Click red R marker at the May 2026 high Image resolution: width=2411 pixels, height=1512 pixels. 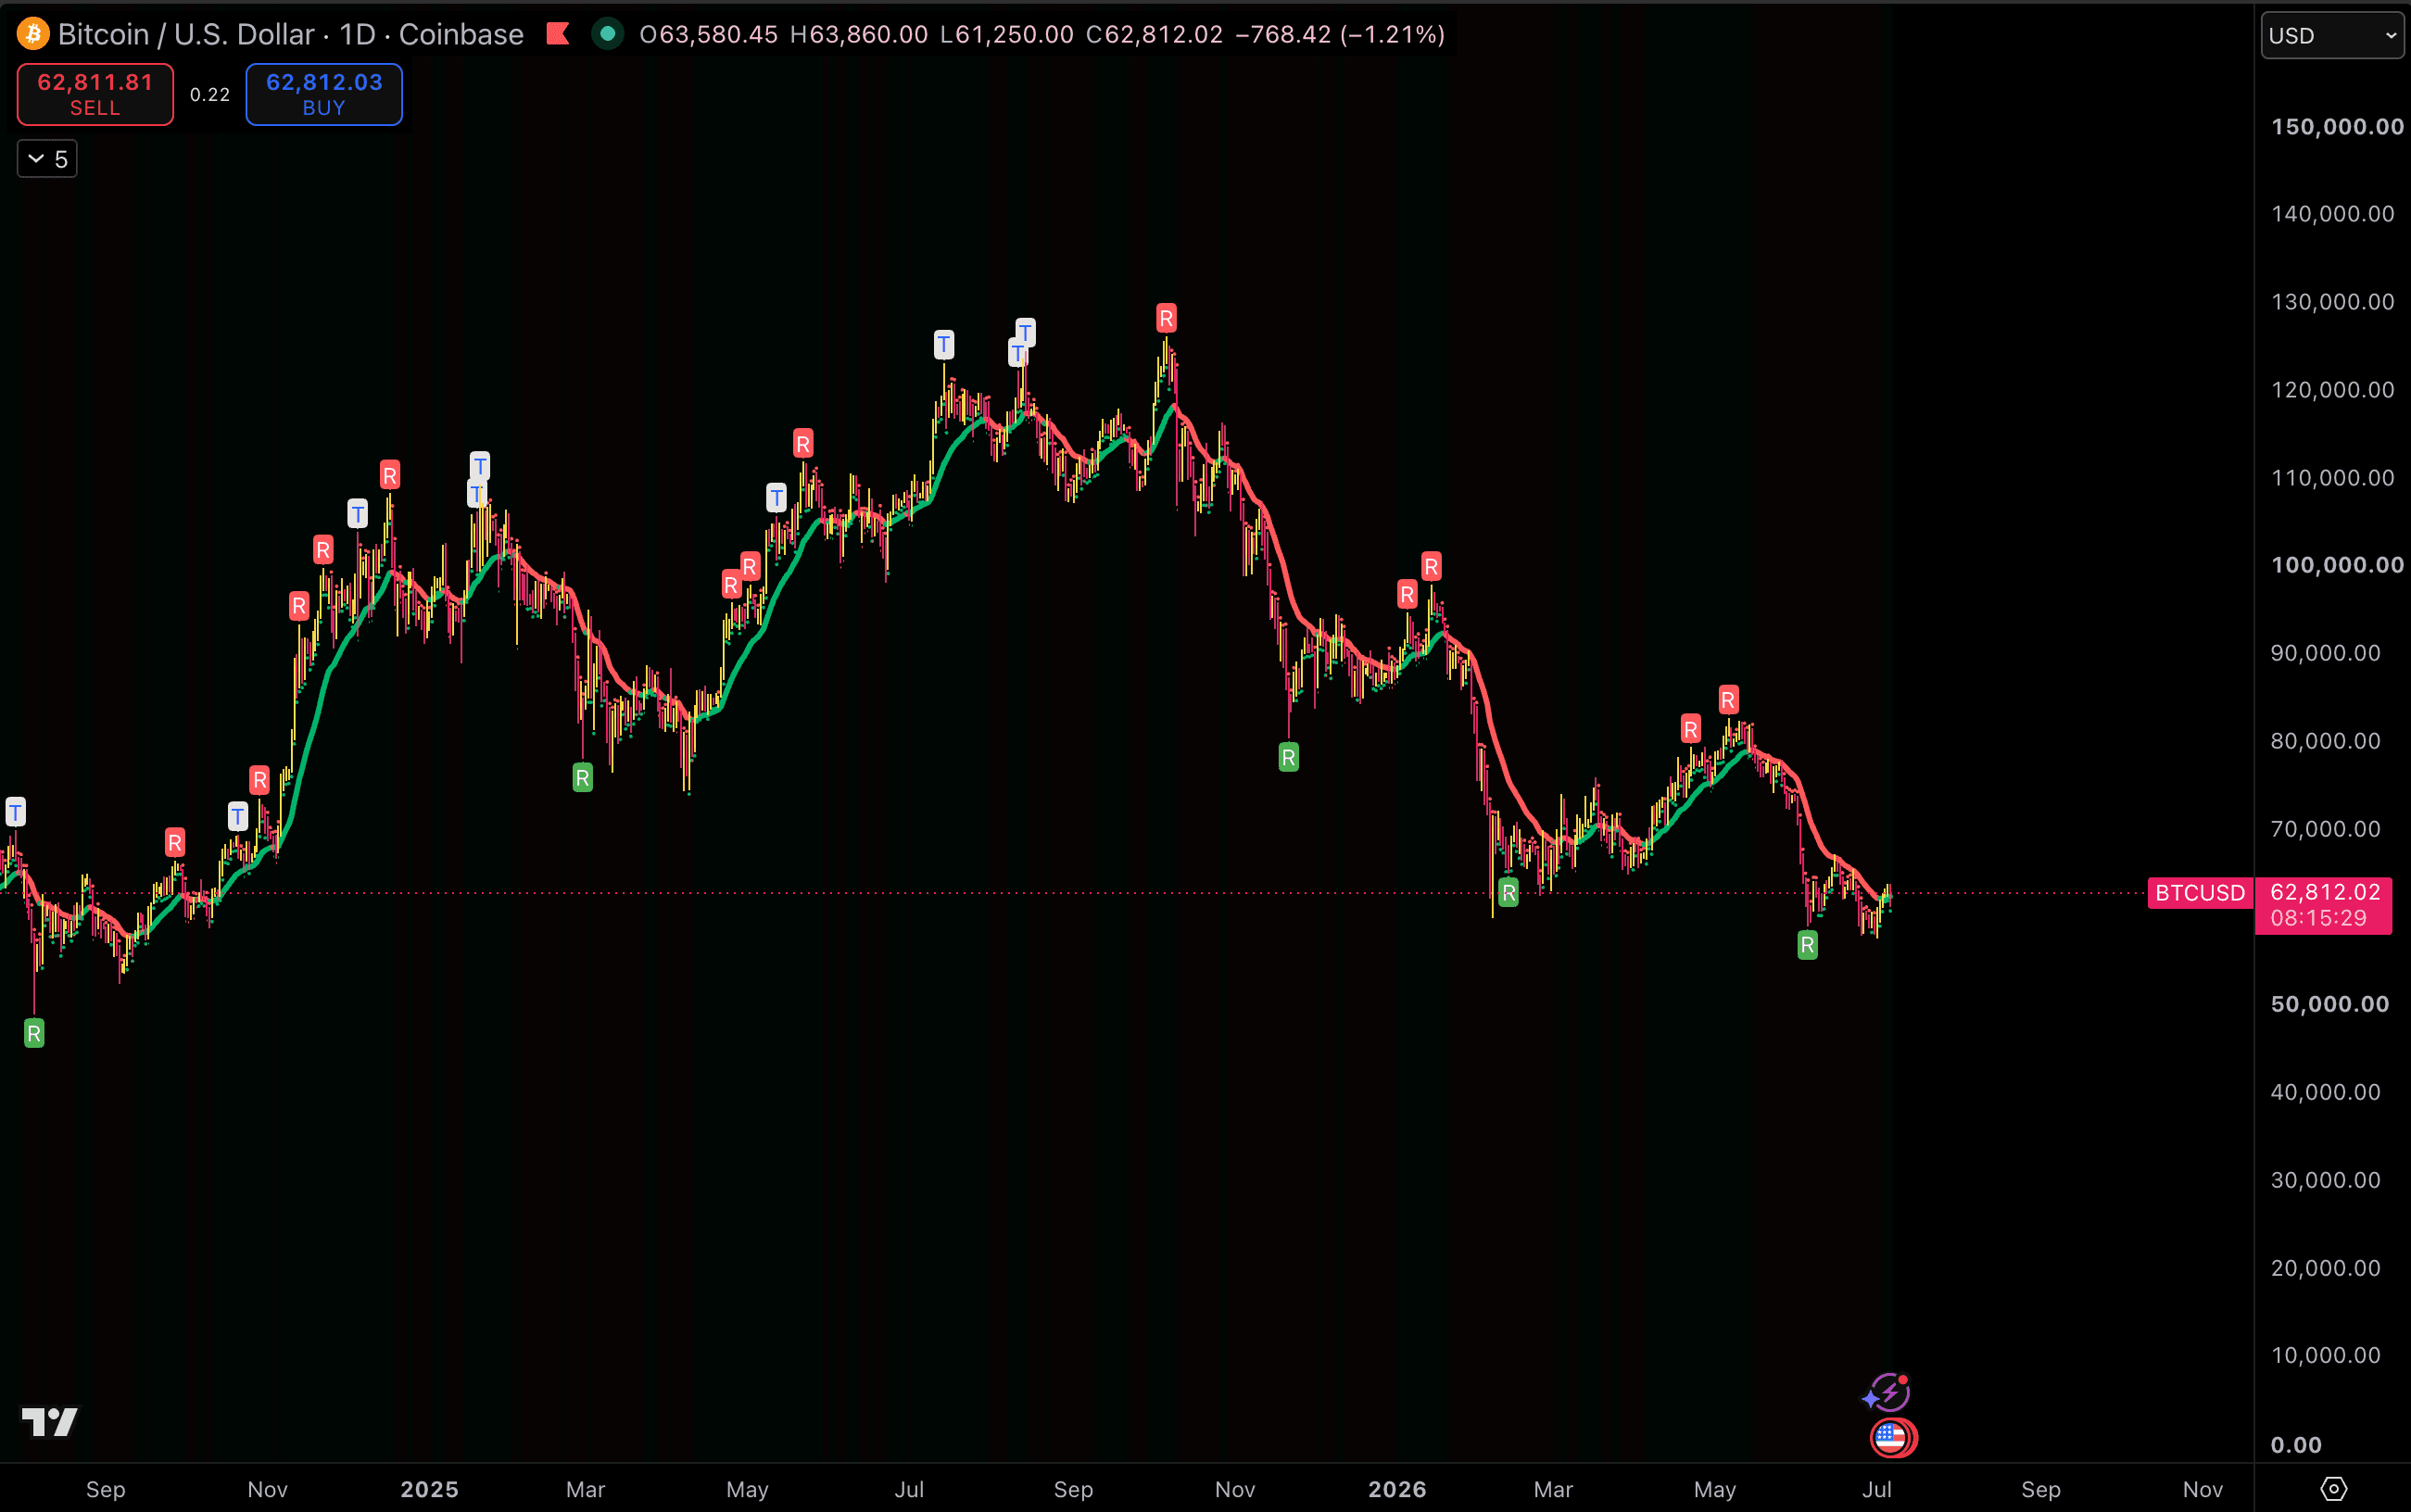pyautogui.click(x=1729, y=699)
